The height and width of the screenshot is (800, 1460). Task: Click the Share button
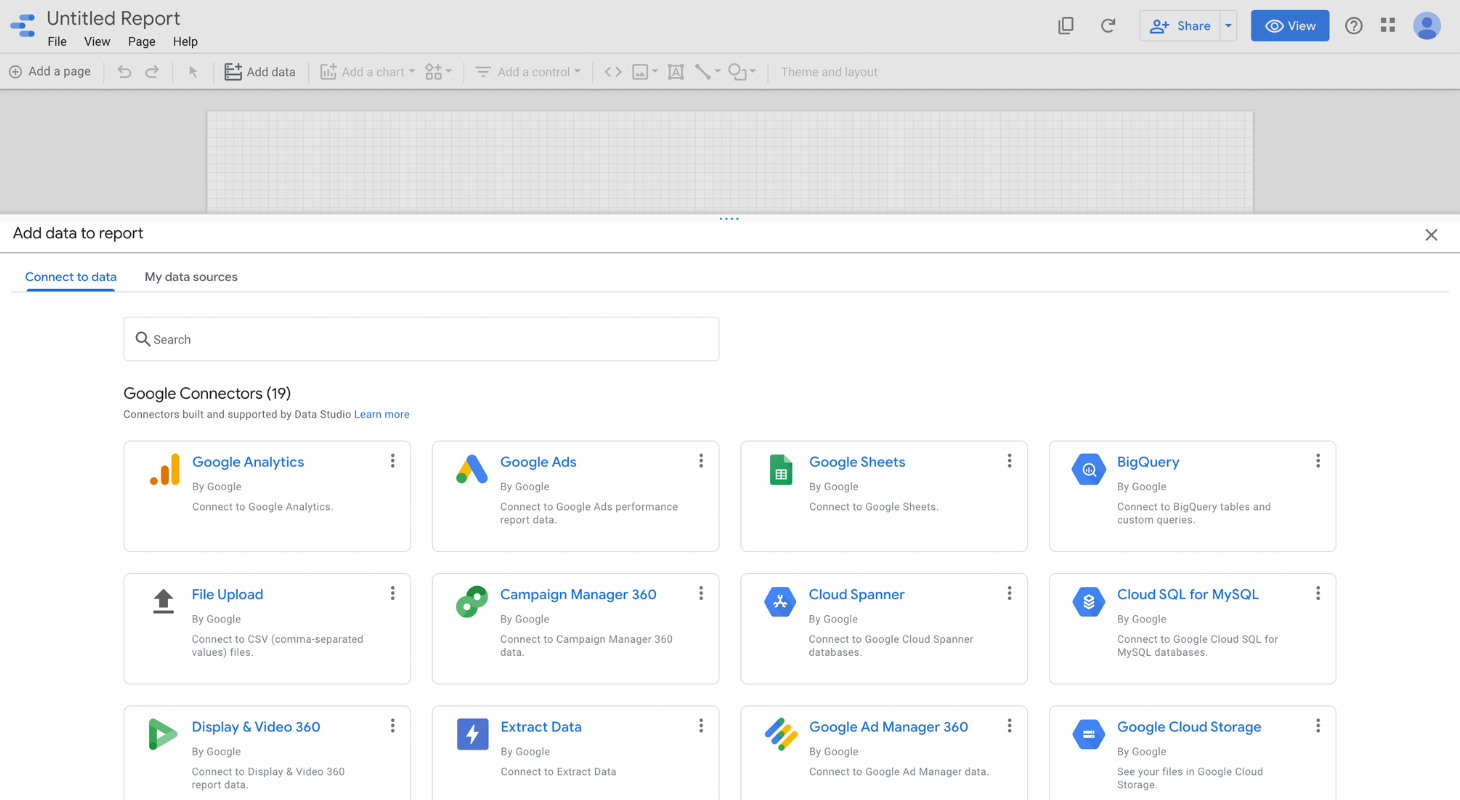click(x=1180, y=26)
